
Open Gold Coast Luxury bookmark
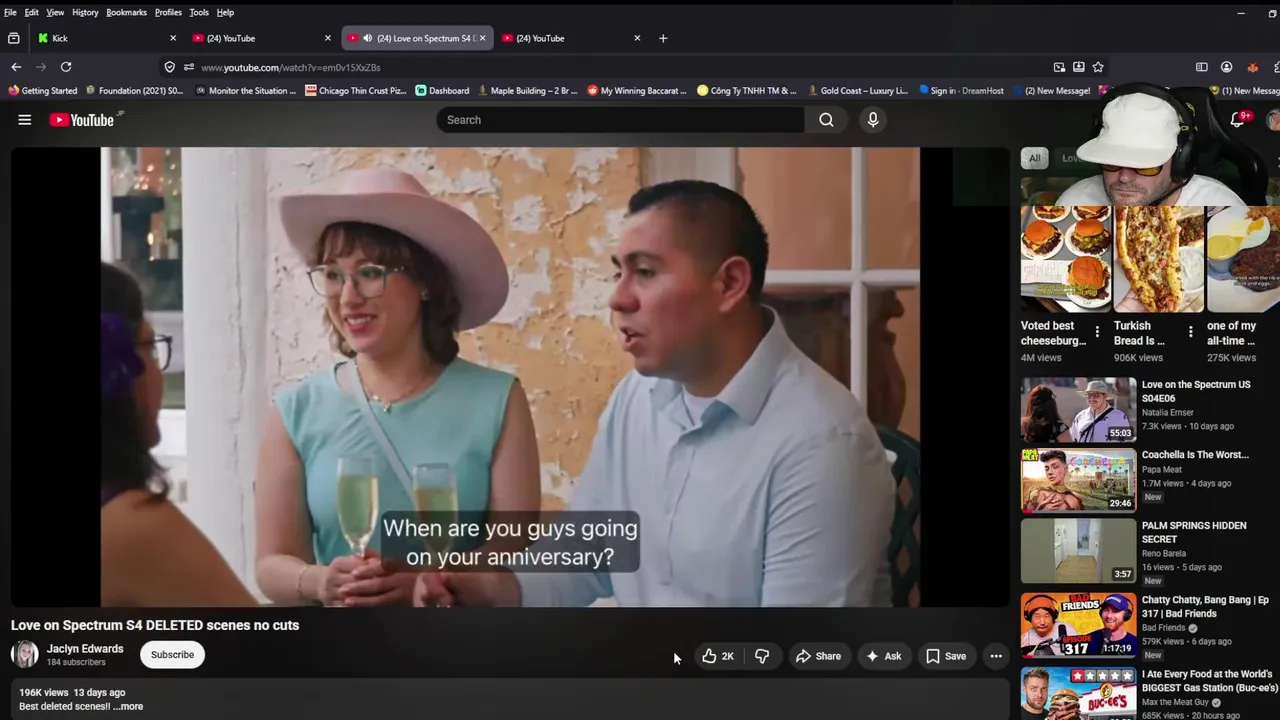click(x=857, y=90)
